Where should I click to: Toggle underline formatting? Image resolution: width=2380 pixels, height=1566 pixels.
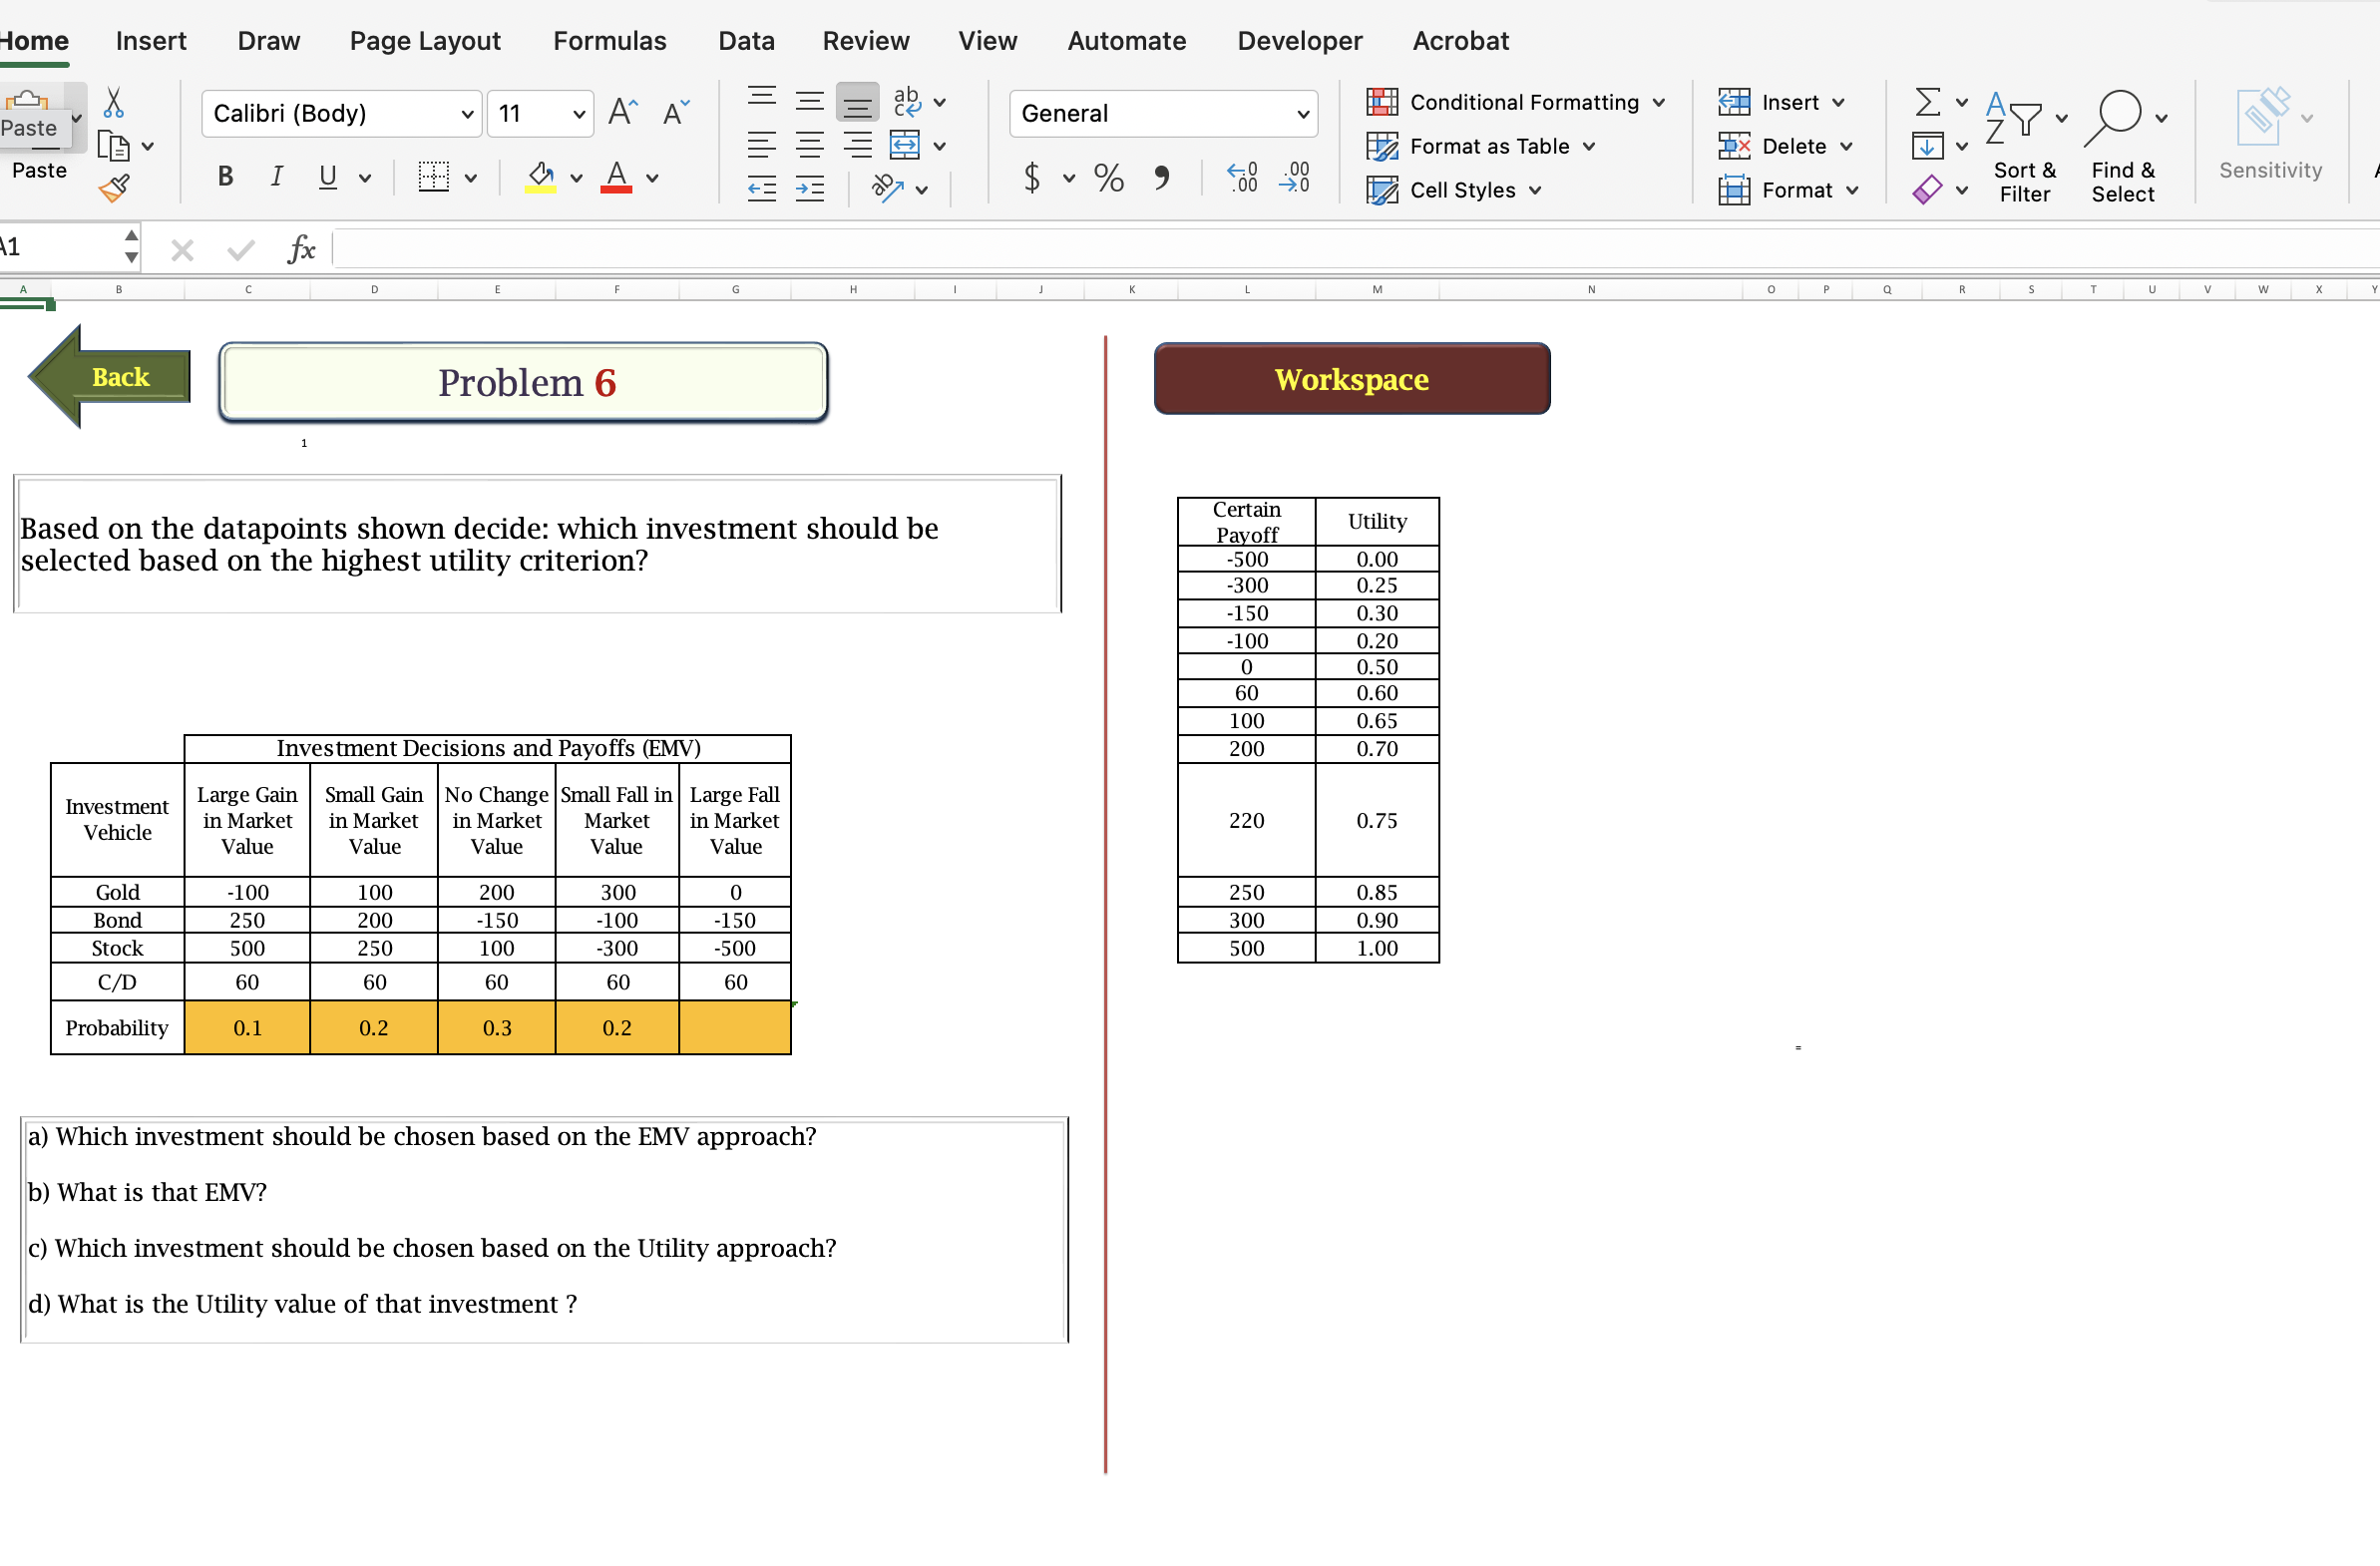pos(327,176)
